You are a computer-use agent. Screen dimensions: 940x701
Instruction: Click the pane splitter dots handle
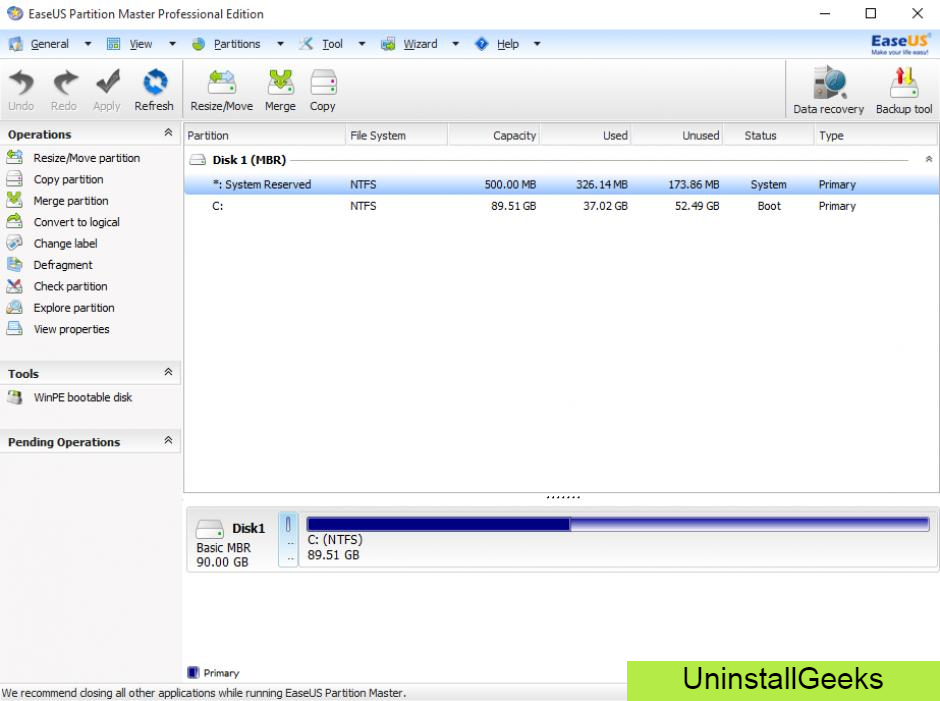(563, 497)
